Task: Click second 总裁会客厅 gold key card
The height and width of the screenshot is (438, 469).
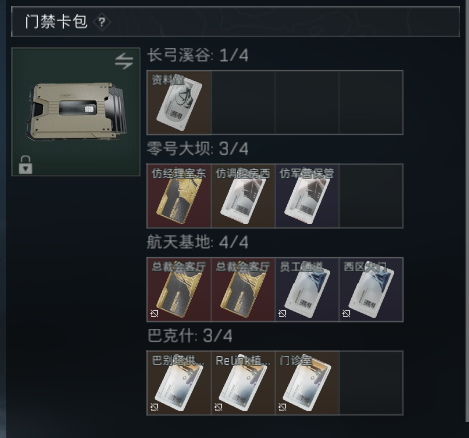Action: click(x=243, y=289)
